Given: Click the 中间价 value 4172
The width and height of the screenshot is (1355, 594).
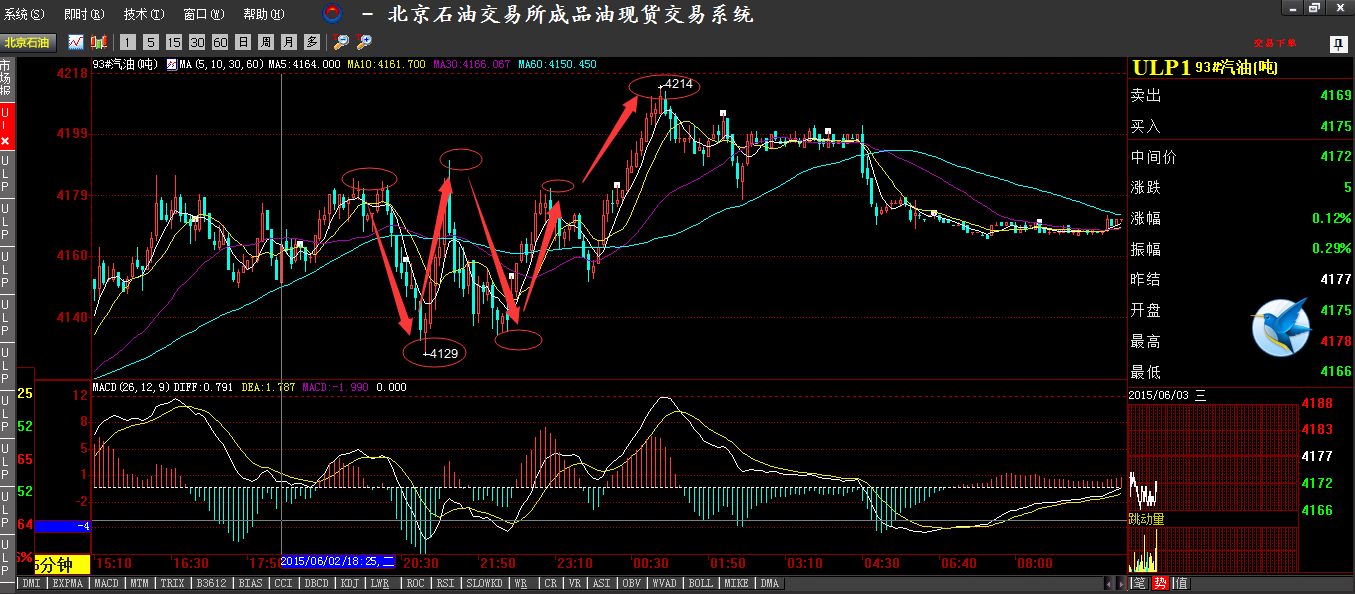Looking at the screenshot, I should pyautogui.click(x=1335, y=157).
